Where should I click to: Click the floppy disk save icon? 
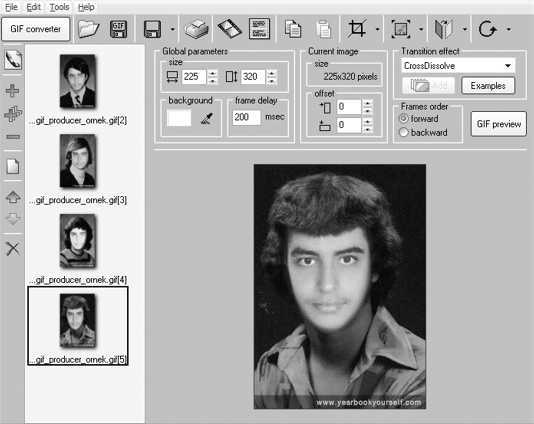[x=152, y=29]
